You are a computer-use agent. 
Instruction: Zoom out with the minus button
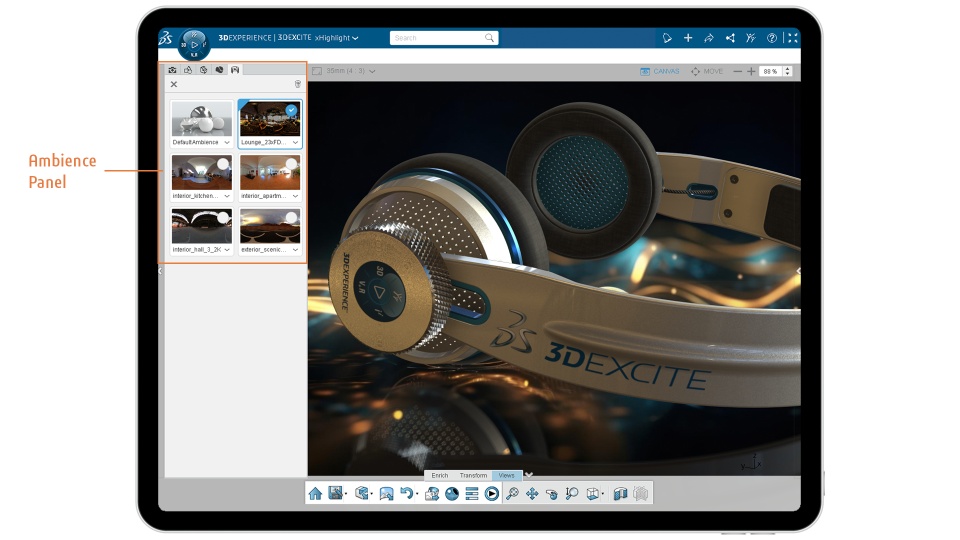click(x=737, y=72)
